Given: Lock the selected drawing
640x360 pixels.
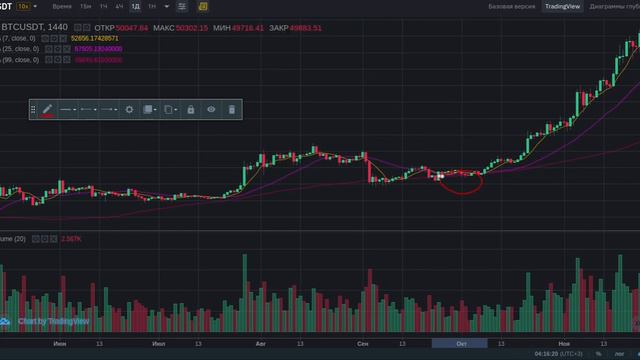Looking at the screenshot, I should tap(191, 109).
